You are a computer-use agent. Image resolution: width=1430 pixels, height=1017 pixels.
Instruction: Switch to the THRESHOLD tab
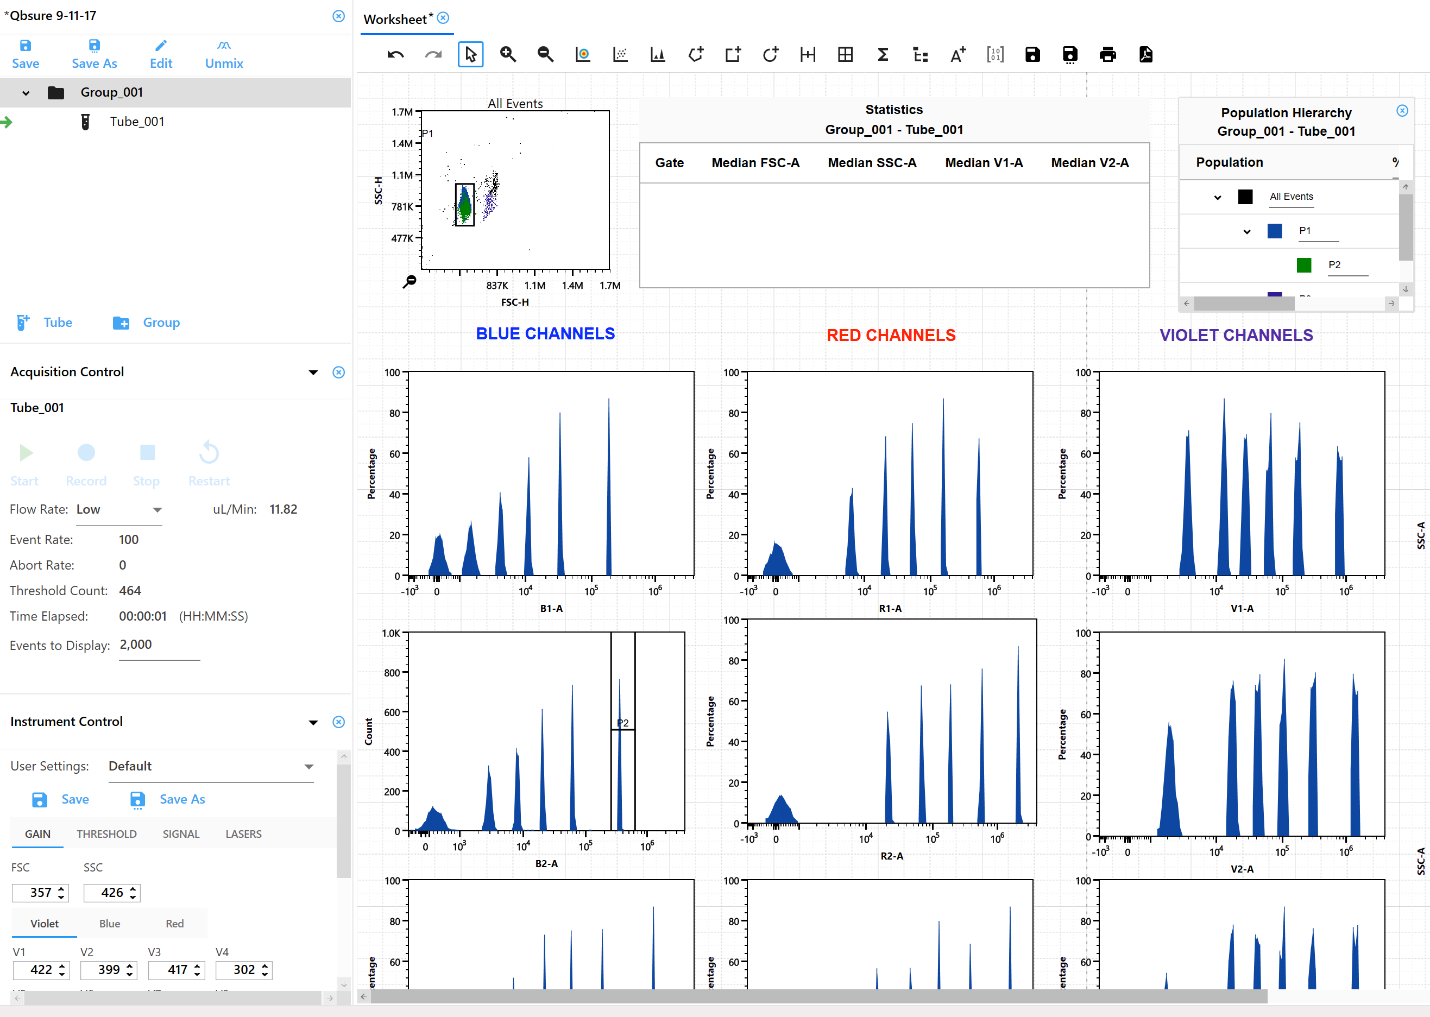click(107, 834)
